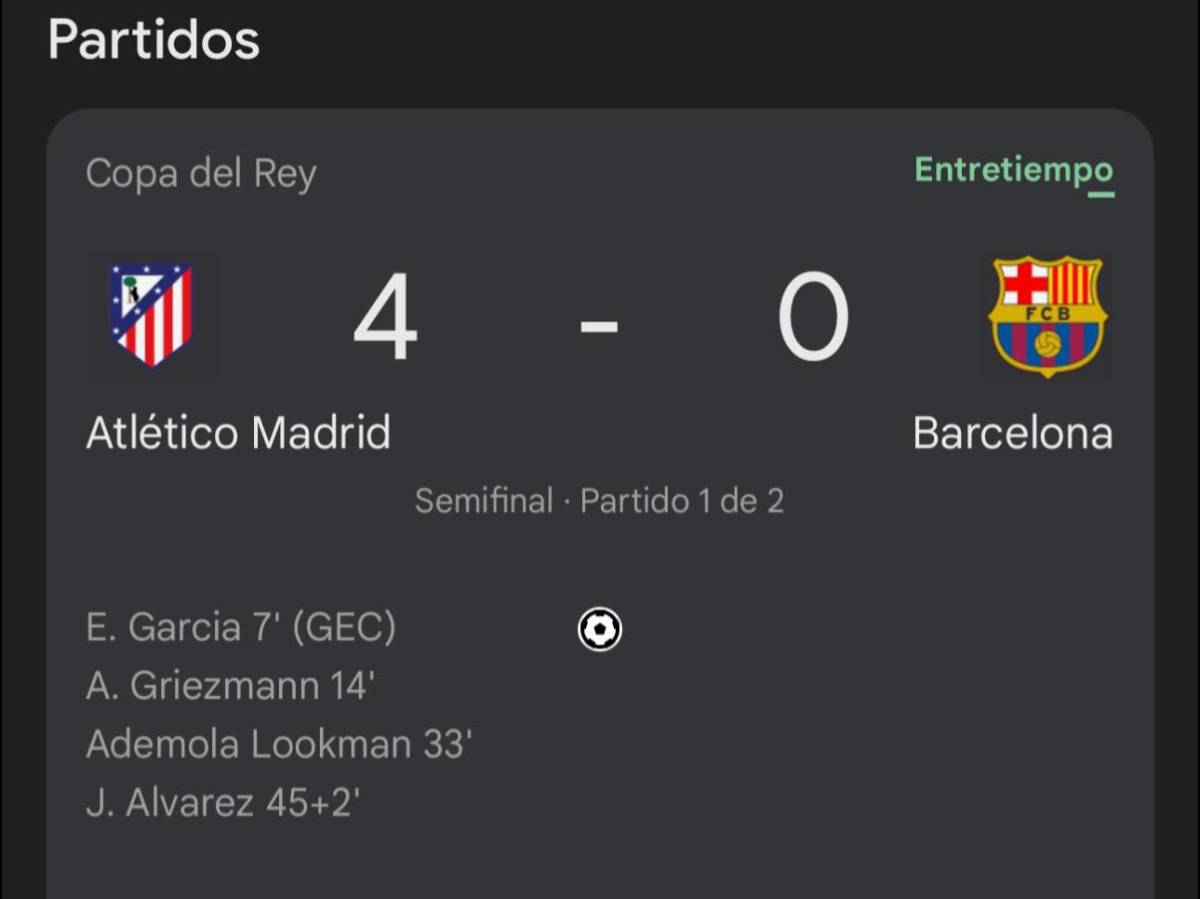Select the Atlético Madrid badge shield

(x=152, y=316)
